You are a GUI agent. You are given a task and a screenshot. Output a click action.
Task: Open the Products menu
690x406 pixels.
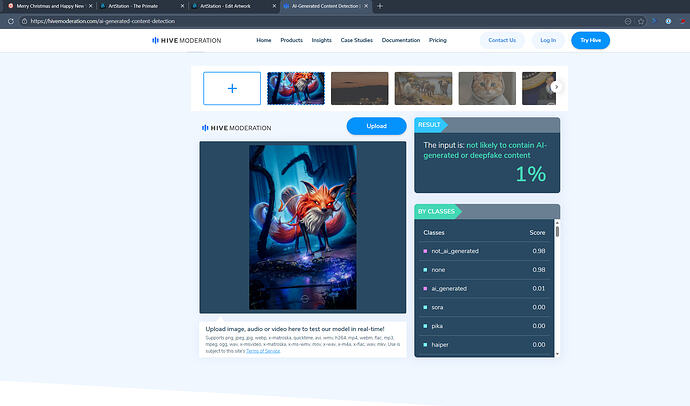point(291,40)
